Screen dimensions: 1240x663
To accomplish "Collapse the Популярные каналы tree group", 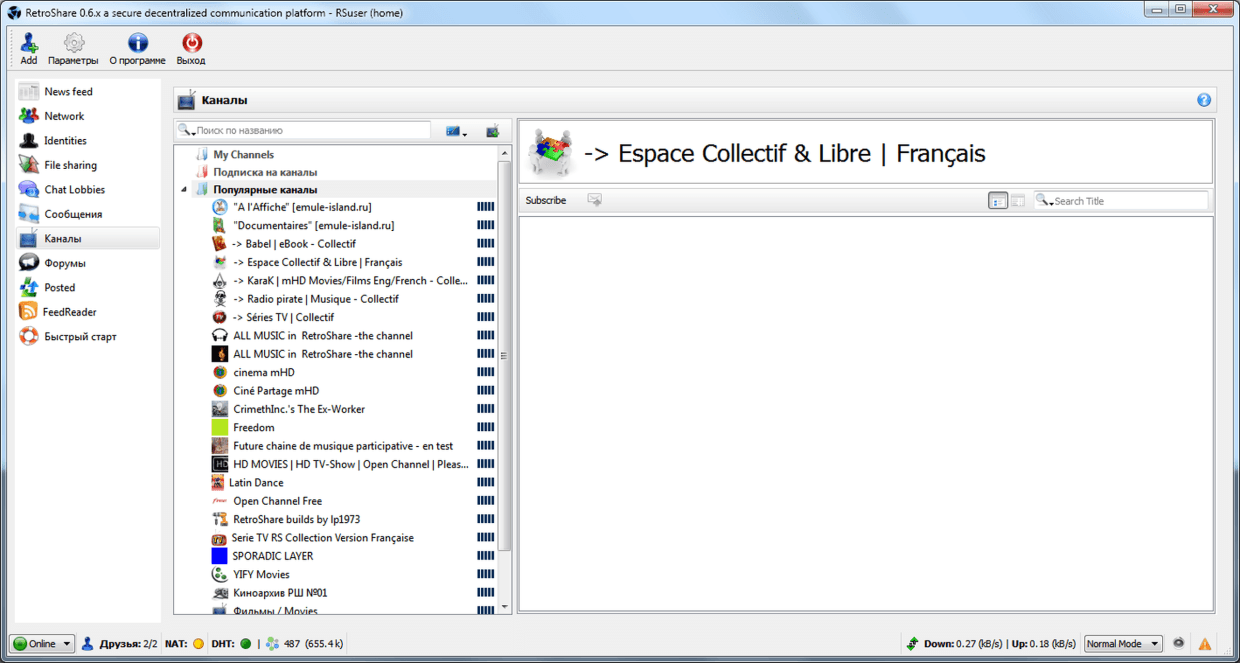I will pyautogui.click(x=184, y=190).
